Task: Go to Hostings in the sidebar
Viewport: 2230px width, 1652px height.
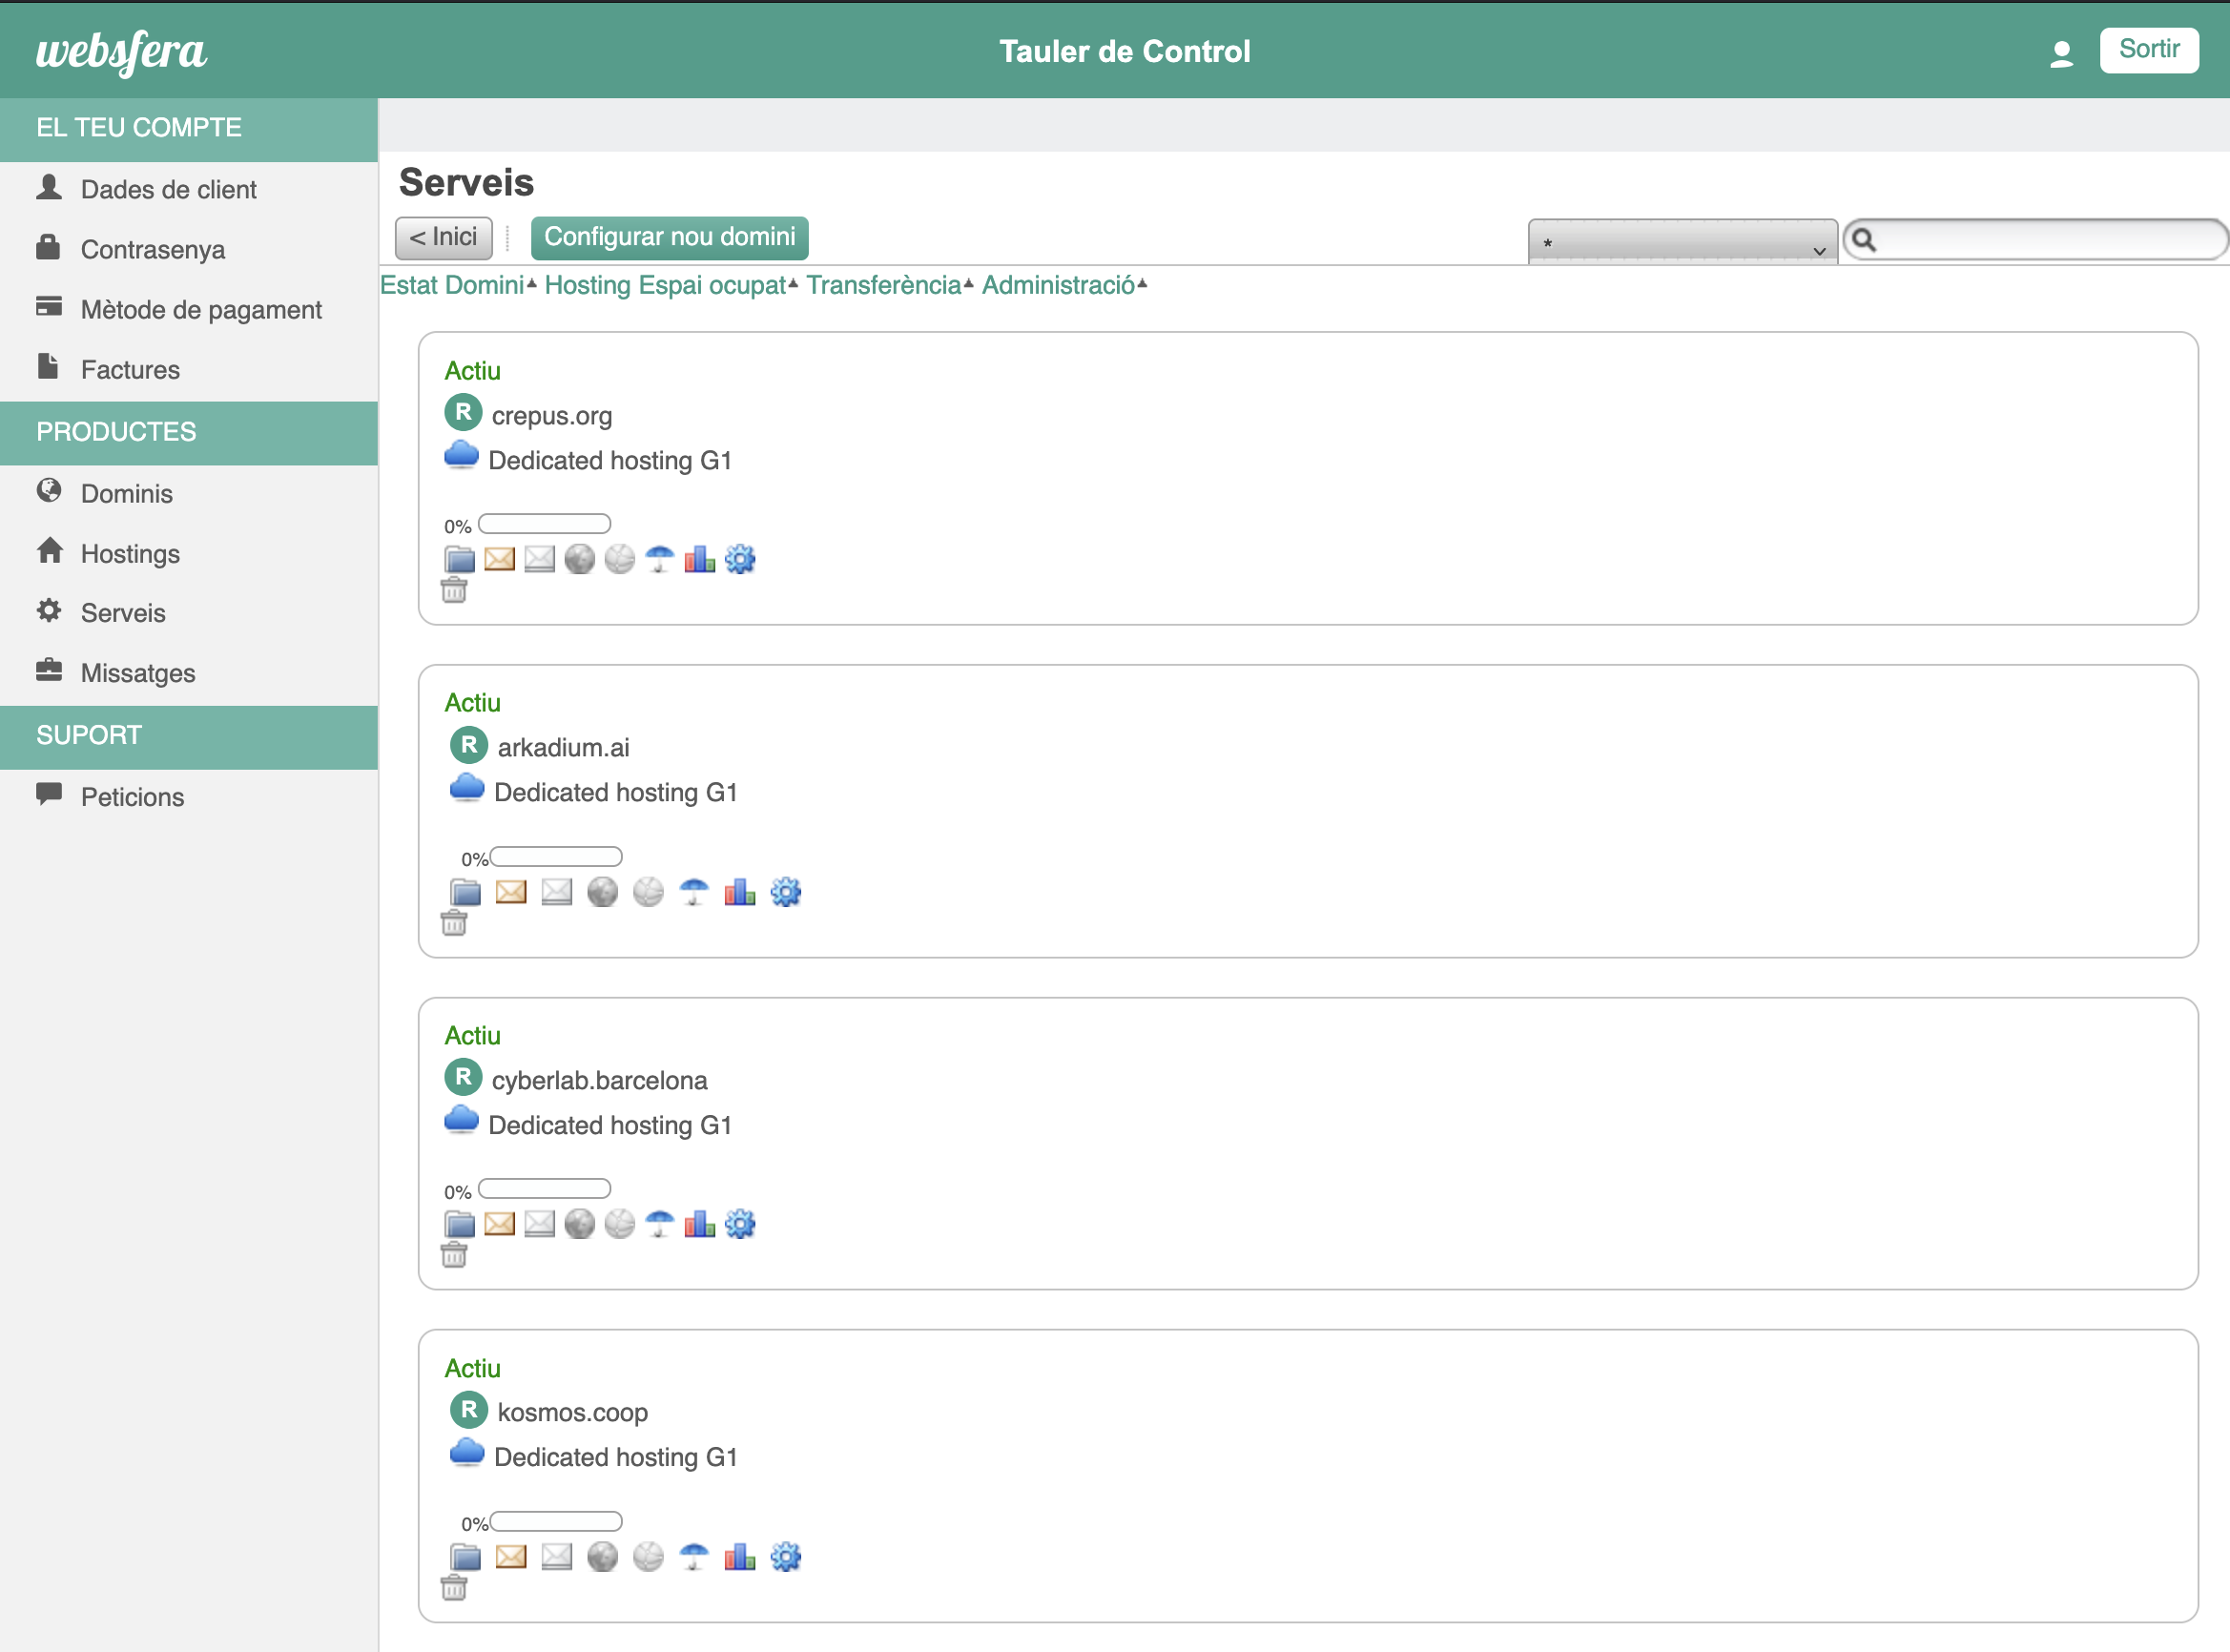Action: coord(130,554)
